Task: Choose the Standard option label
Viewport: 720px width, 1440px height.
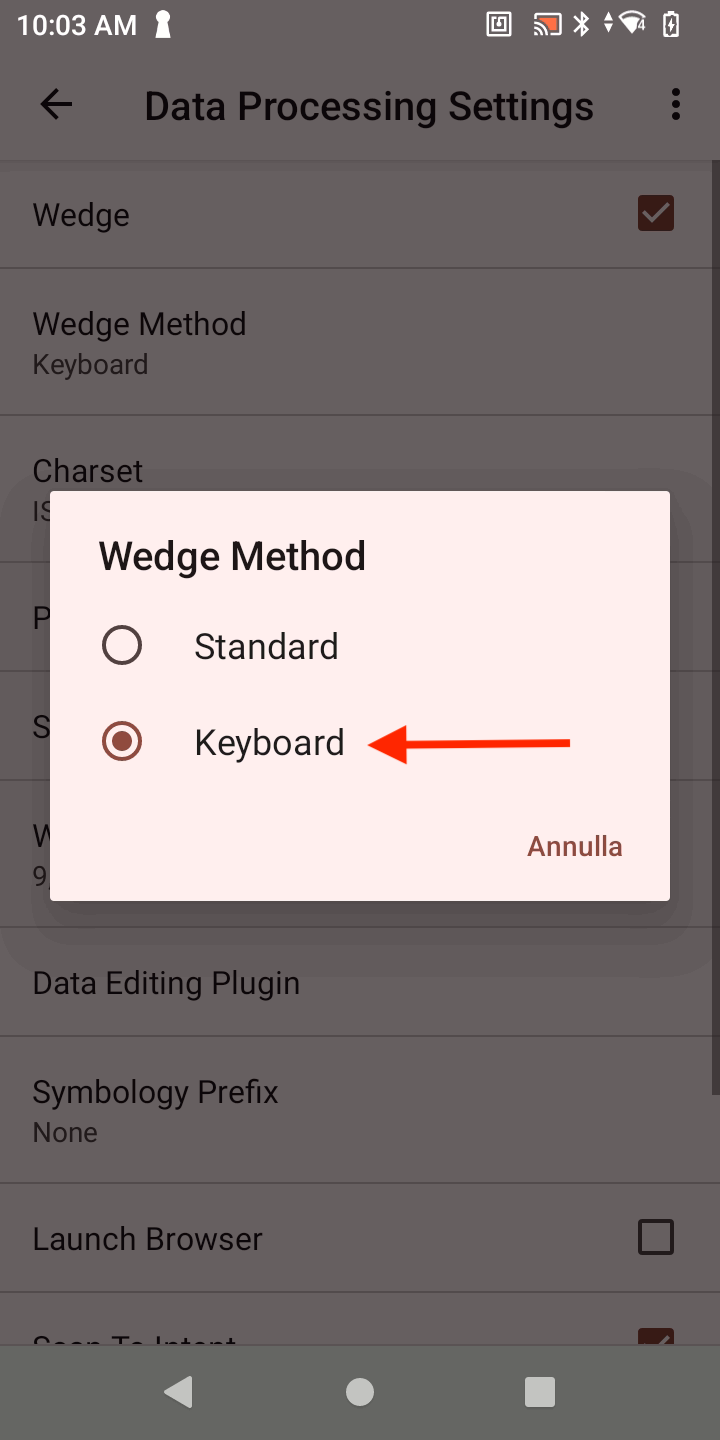Action: [x=266, y=647]
